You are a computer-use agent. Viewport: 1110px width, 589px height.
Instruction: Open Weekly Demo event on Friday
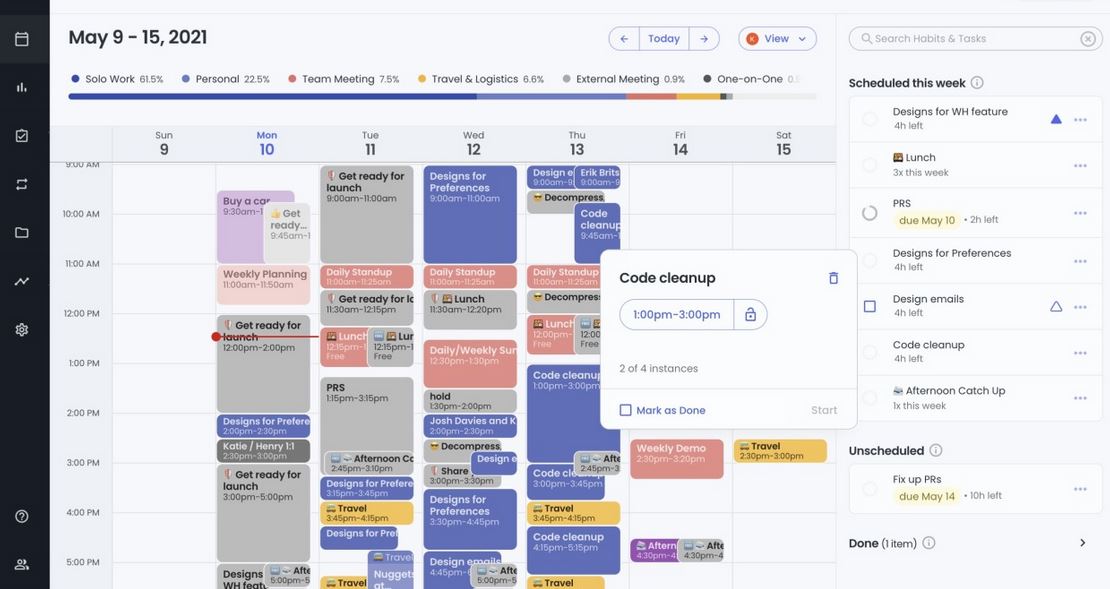tap(677, 459)
